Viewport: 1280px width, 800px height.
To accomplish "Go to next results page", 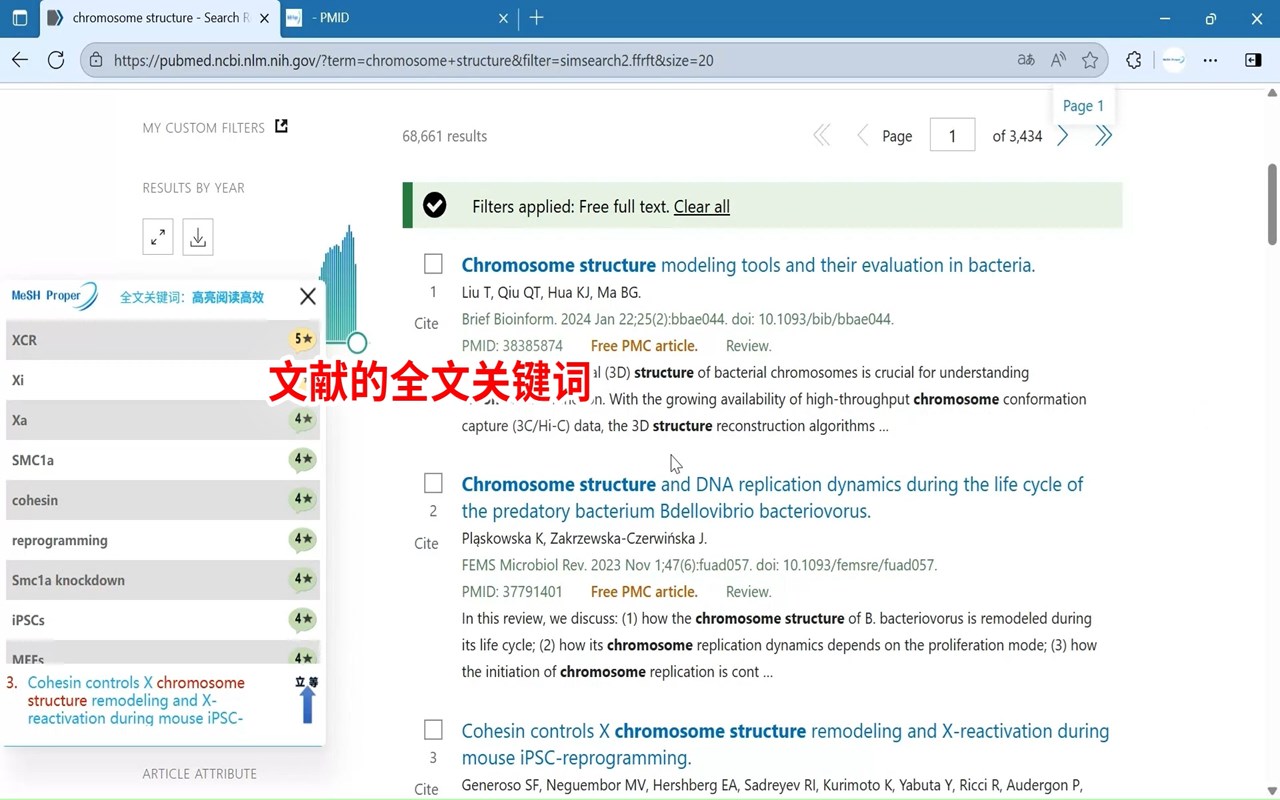I will (1063, 136).
